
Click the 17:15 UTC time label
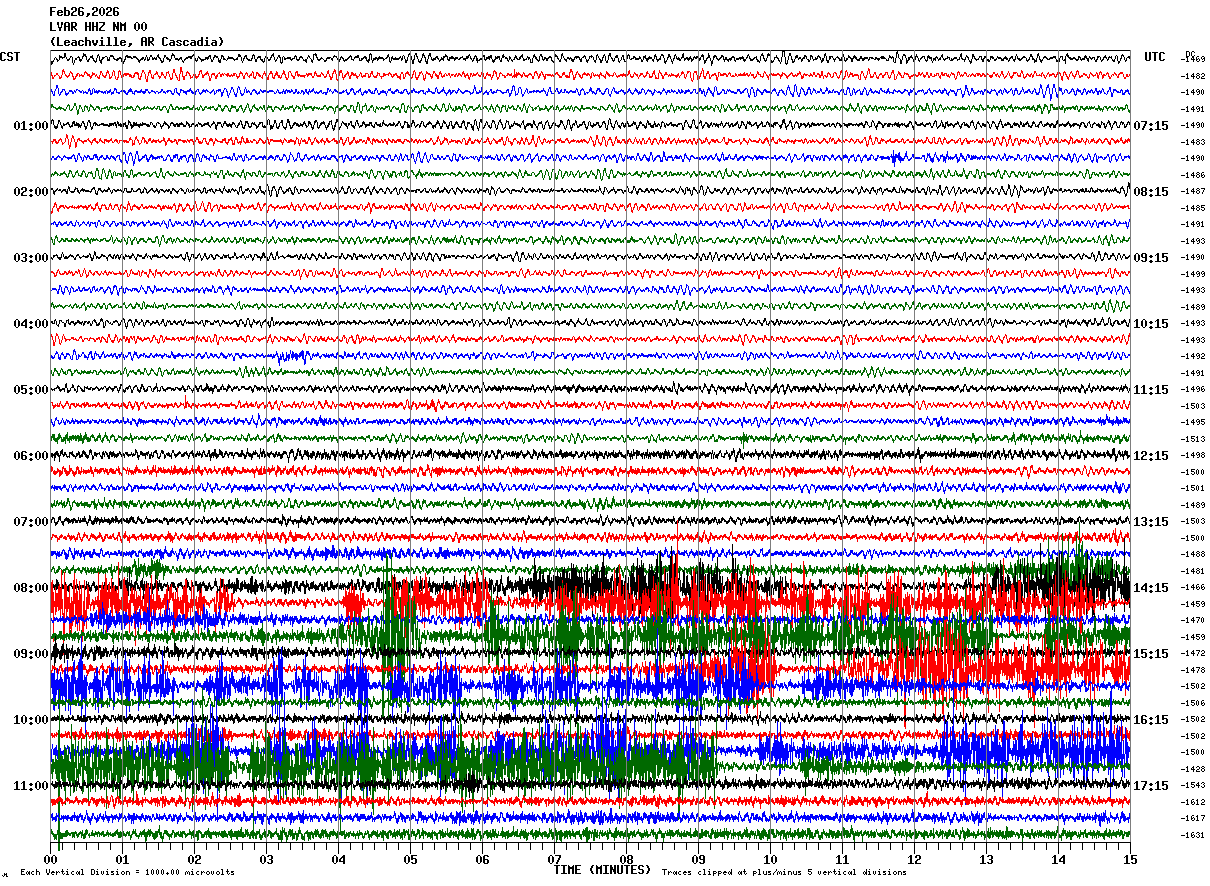coord(1151,786)
